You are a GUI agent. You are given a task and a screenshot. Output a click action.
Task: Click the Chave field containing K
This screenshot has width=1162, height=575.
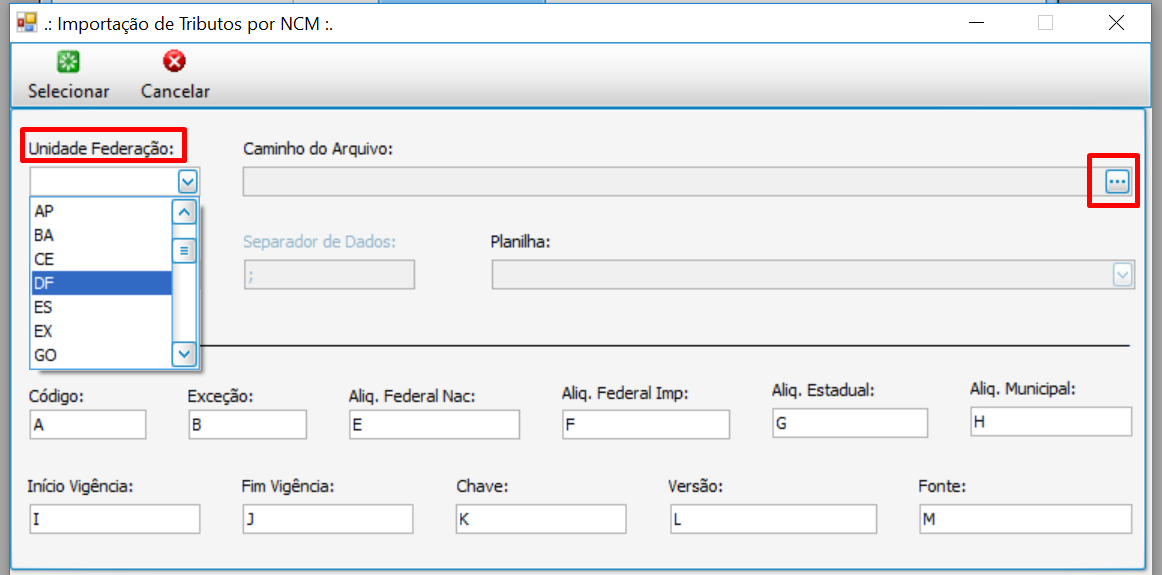[541, 519]
